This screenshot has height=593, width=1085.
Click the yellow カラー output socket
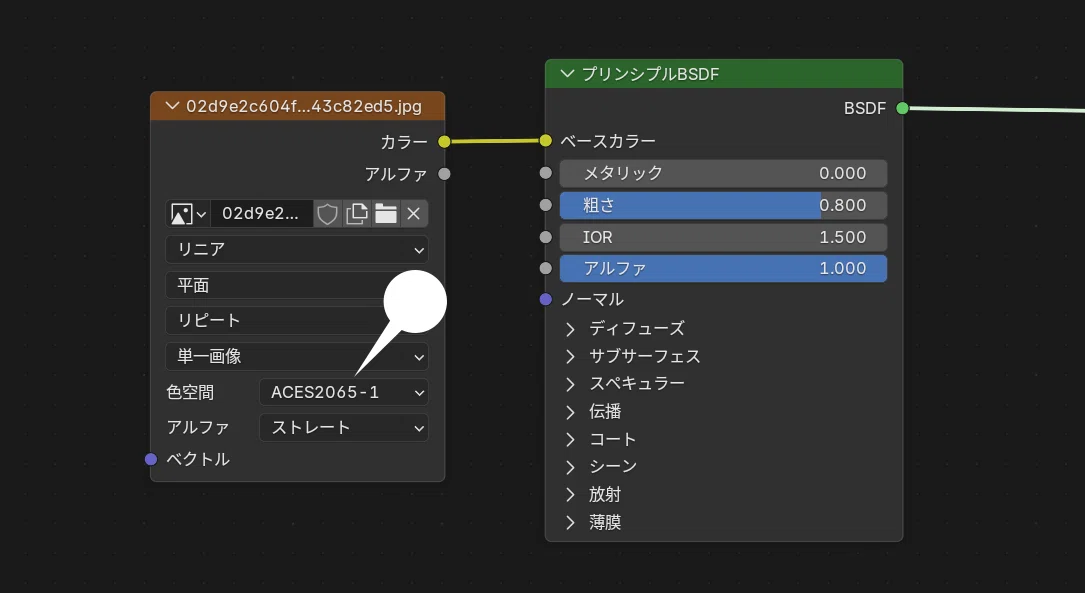point(444,142)
